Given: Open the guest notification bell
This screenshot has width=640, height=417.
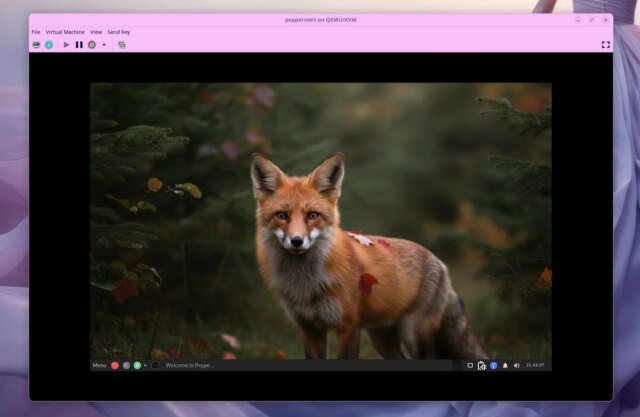Looking at the screenshot, I should (505, 366).
